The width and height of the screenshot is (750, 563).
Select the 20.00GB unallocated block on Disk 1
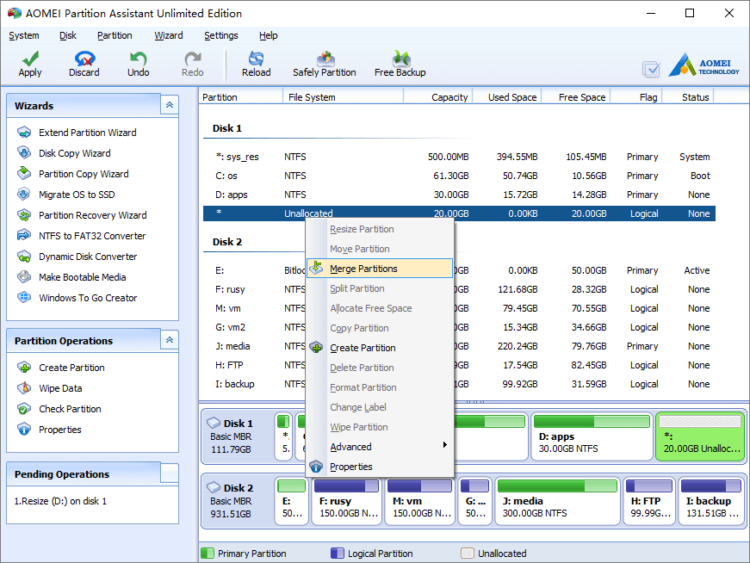pos(700,437)
